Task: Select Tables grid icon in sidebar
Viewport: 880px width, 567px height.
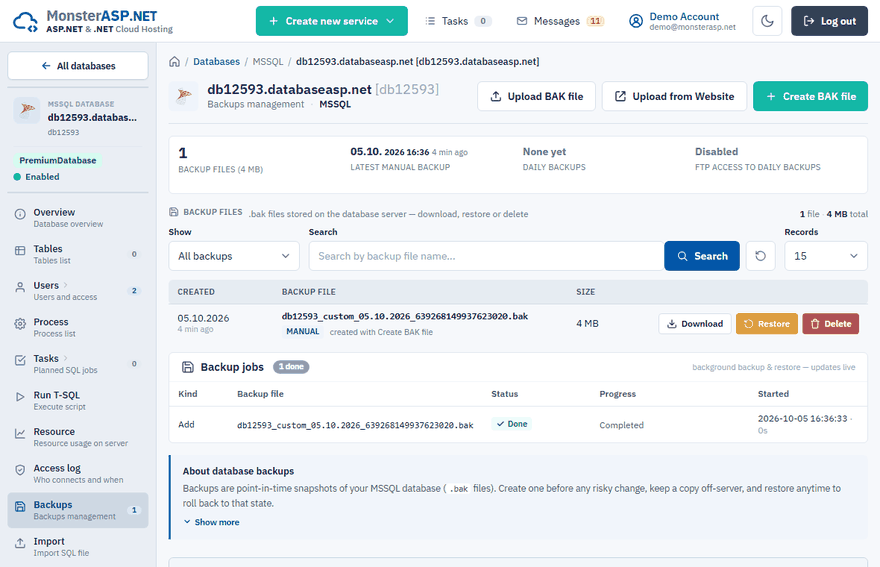Action: [20, 250]
